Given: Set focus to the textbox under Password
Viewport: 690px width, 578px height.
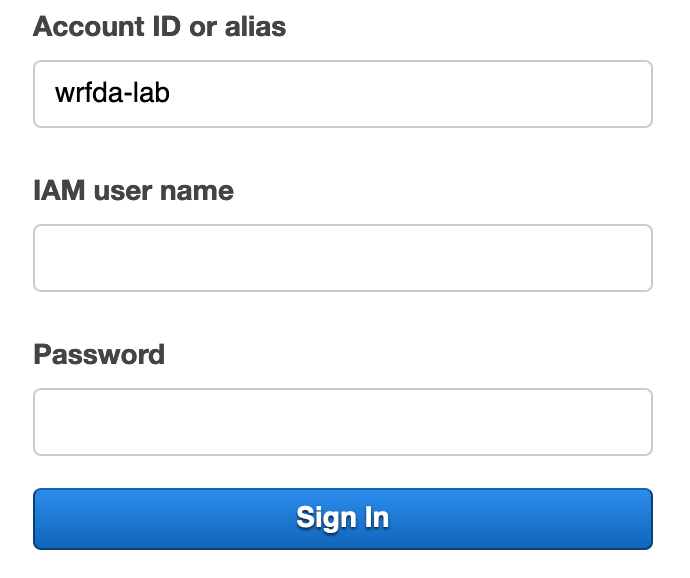Looking at the screenshot, I should coord(343,422).
